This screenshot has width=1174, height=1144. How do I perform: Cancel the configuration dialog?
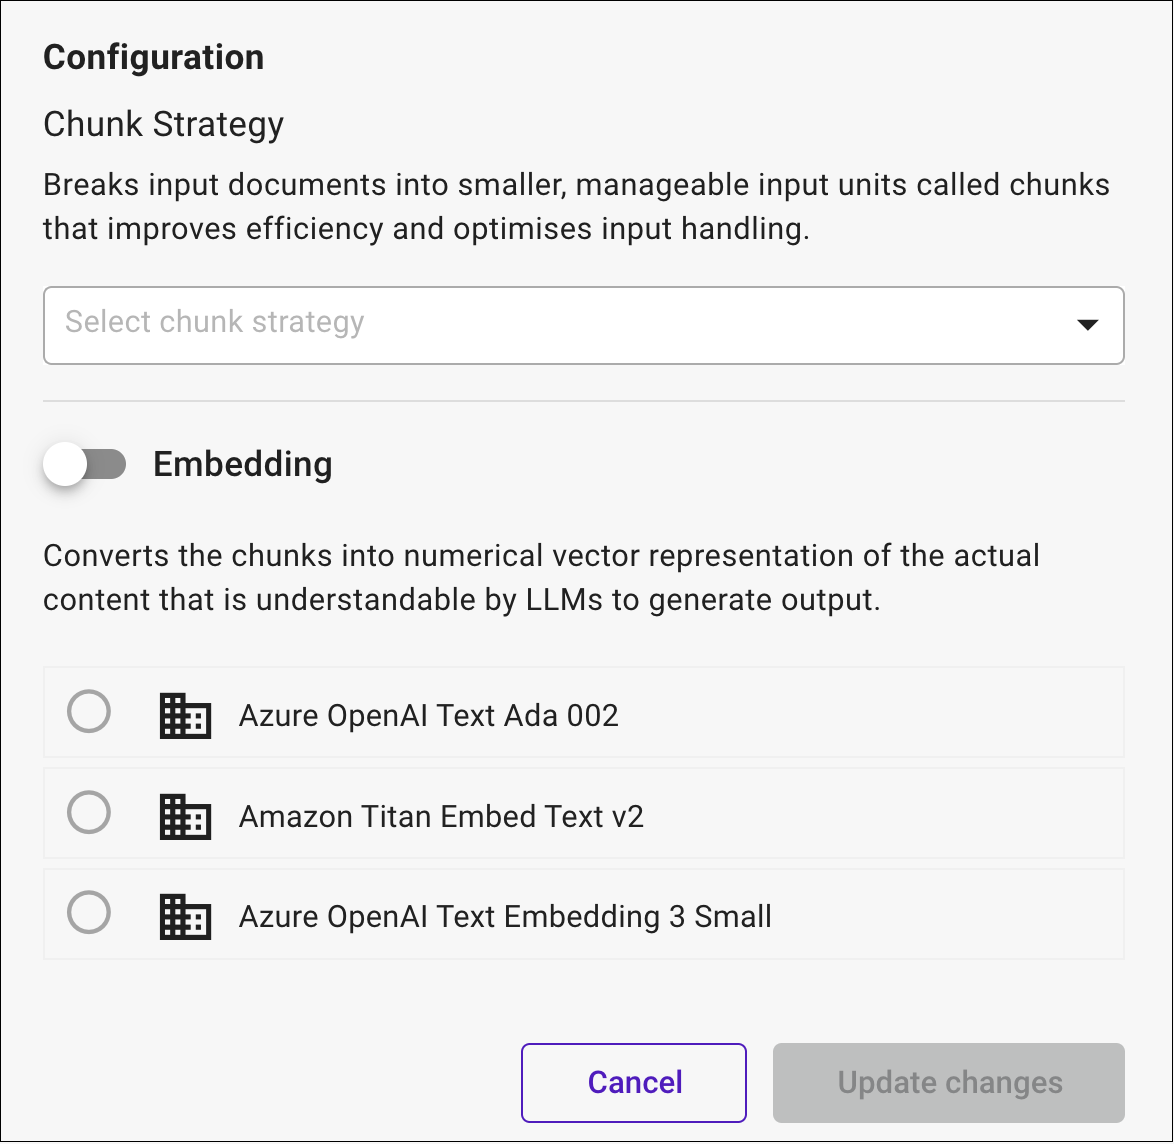point(634,1083)
